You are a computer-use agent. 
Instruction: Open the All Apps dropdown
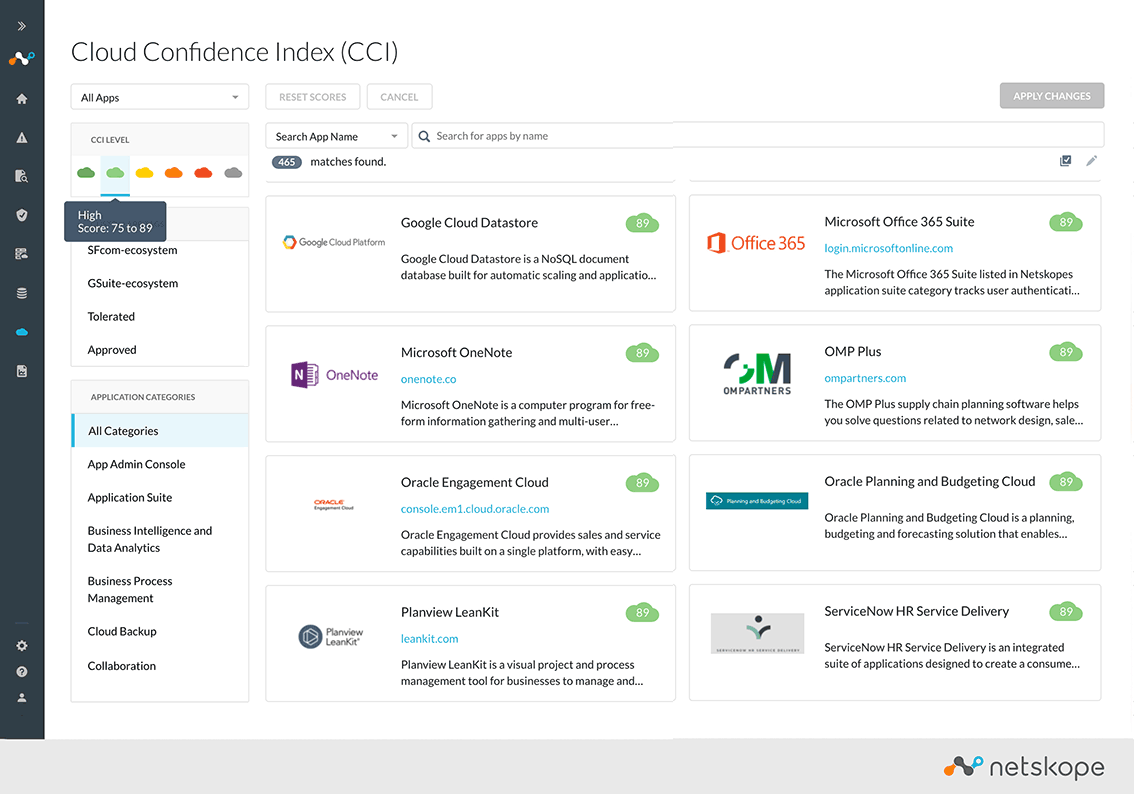pyautogui.click(x=160, y=97)
